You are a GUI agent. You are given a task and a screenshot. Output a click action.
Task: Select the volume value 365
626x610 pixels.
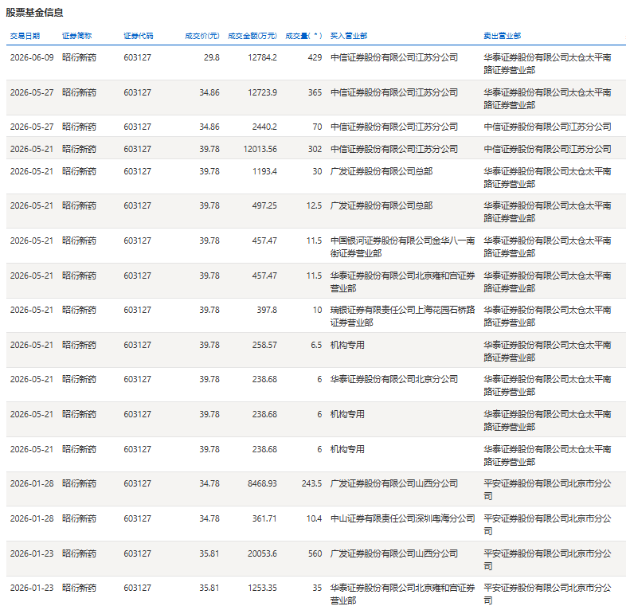click(x=315, y=93)
